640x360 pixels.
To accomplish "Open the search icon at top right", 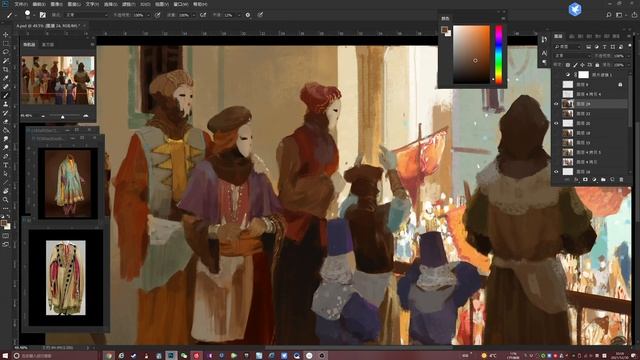I will [x=609, y=15].
